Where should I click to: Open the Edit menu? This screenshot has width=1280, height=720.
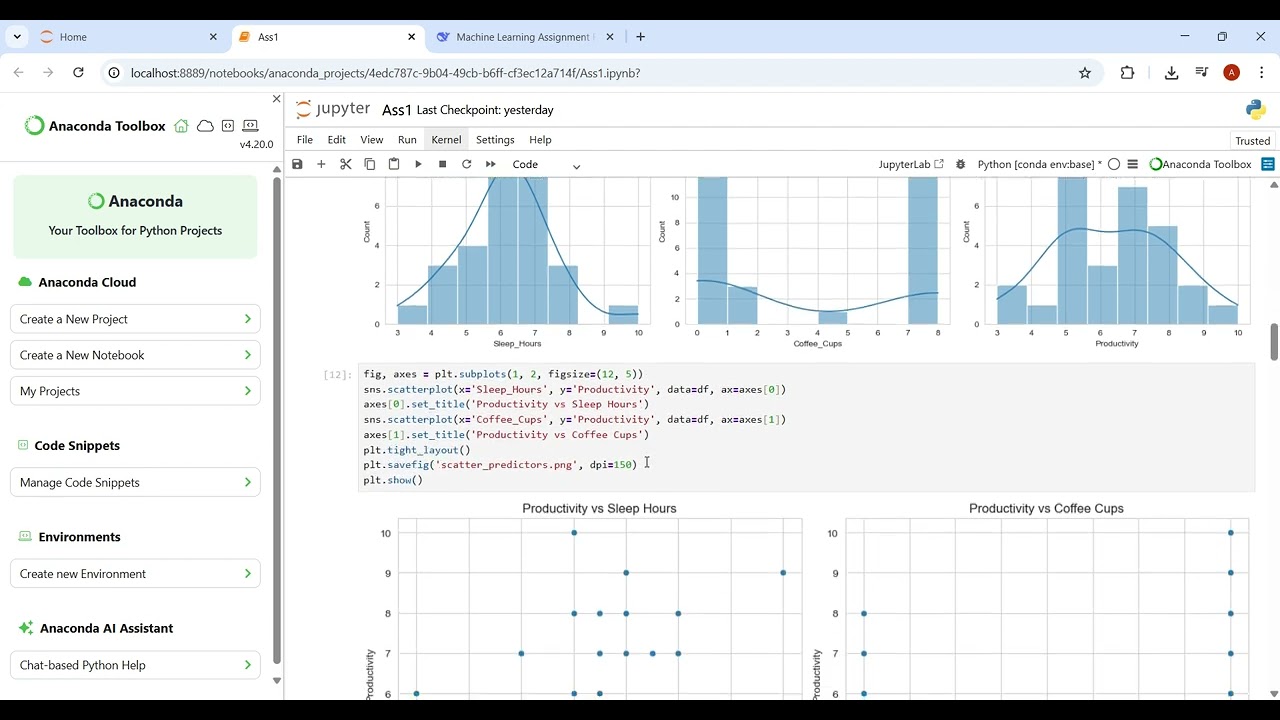[x=337, y=140]
